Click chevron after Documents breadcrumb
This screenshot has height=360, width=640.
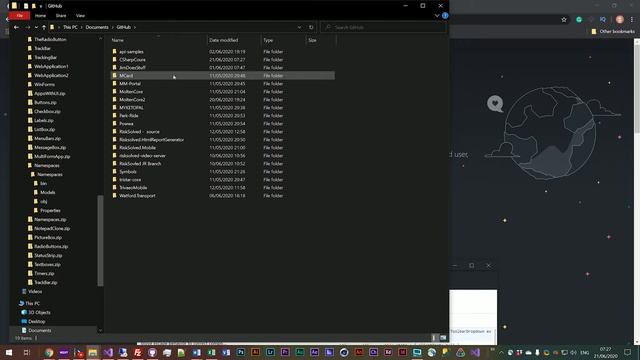point(112,27)
